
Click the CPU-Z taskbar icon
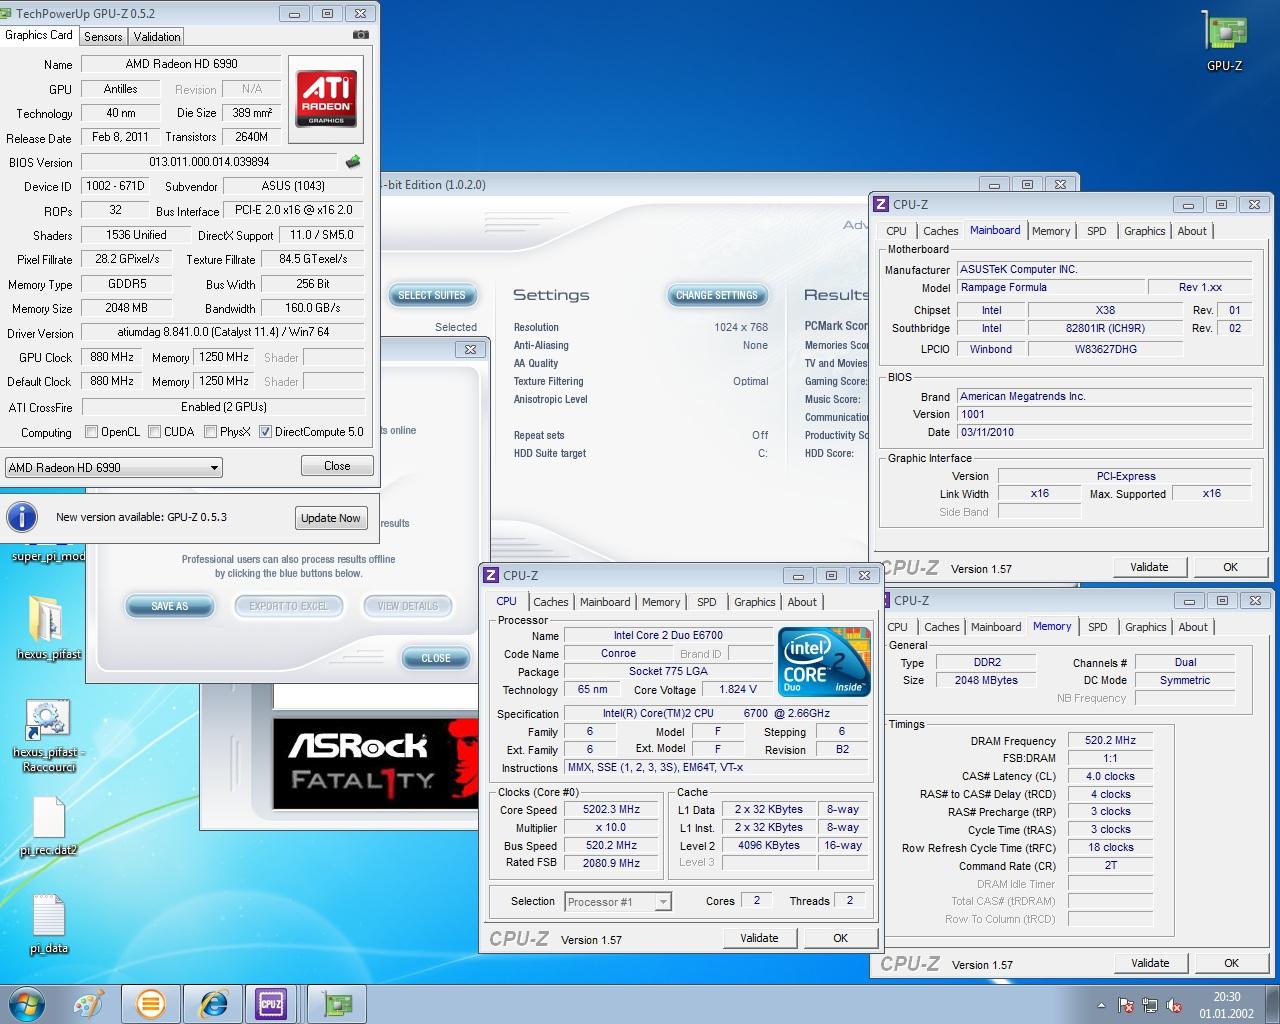tap(271, 1004)
